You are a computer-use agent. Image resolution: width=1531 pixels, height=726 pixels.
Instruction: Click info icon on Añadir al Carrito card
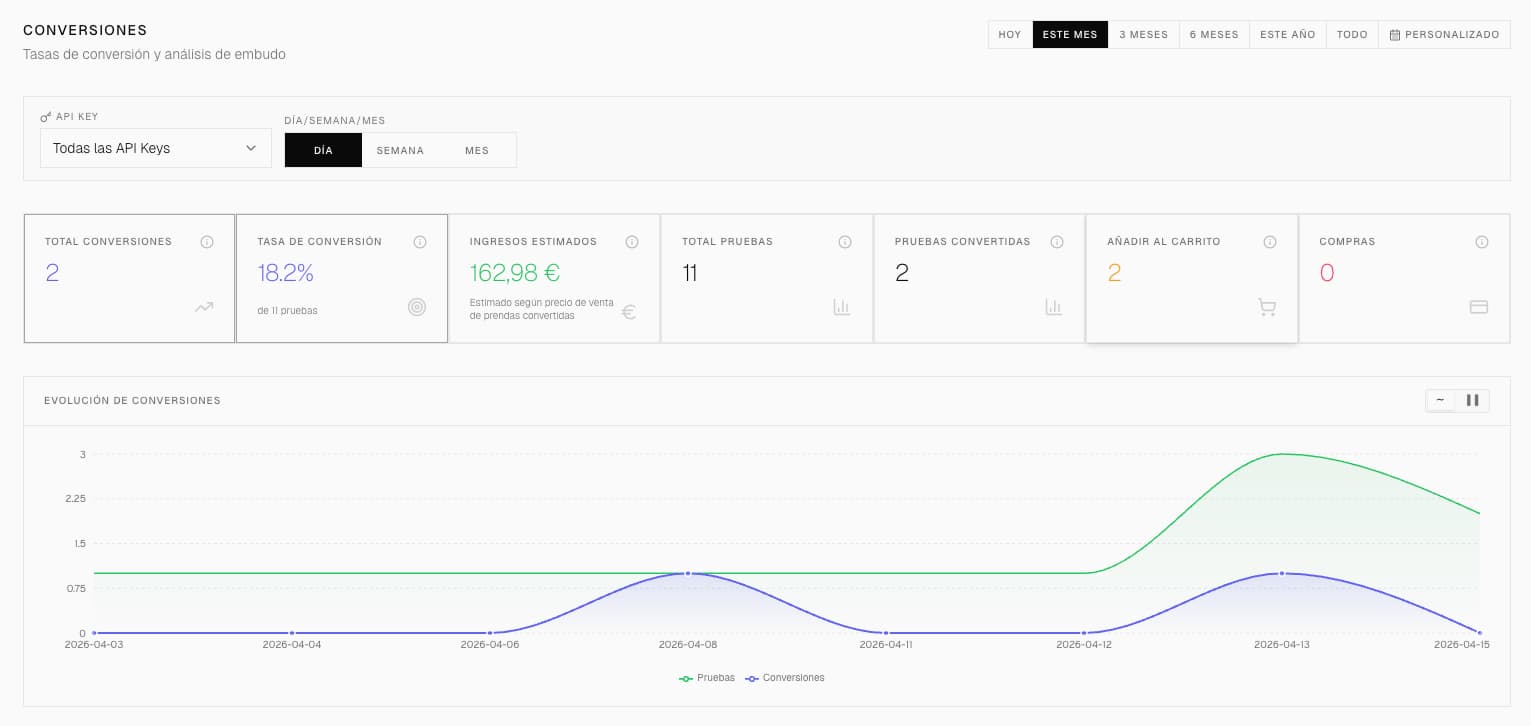pos(1270,242)
